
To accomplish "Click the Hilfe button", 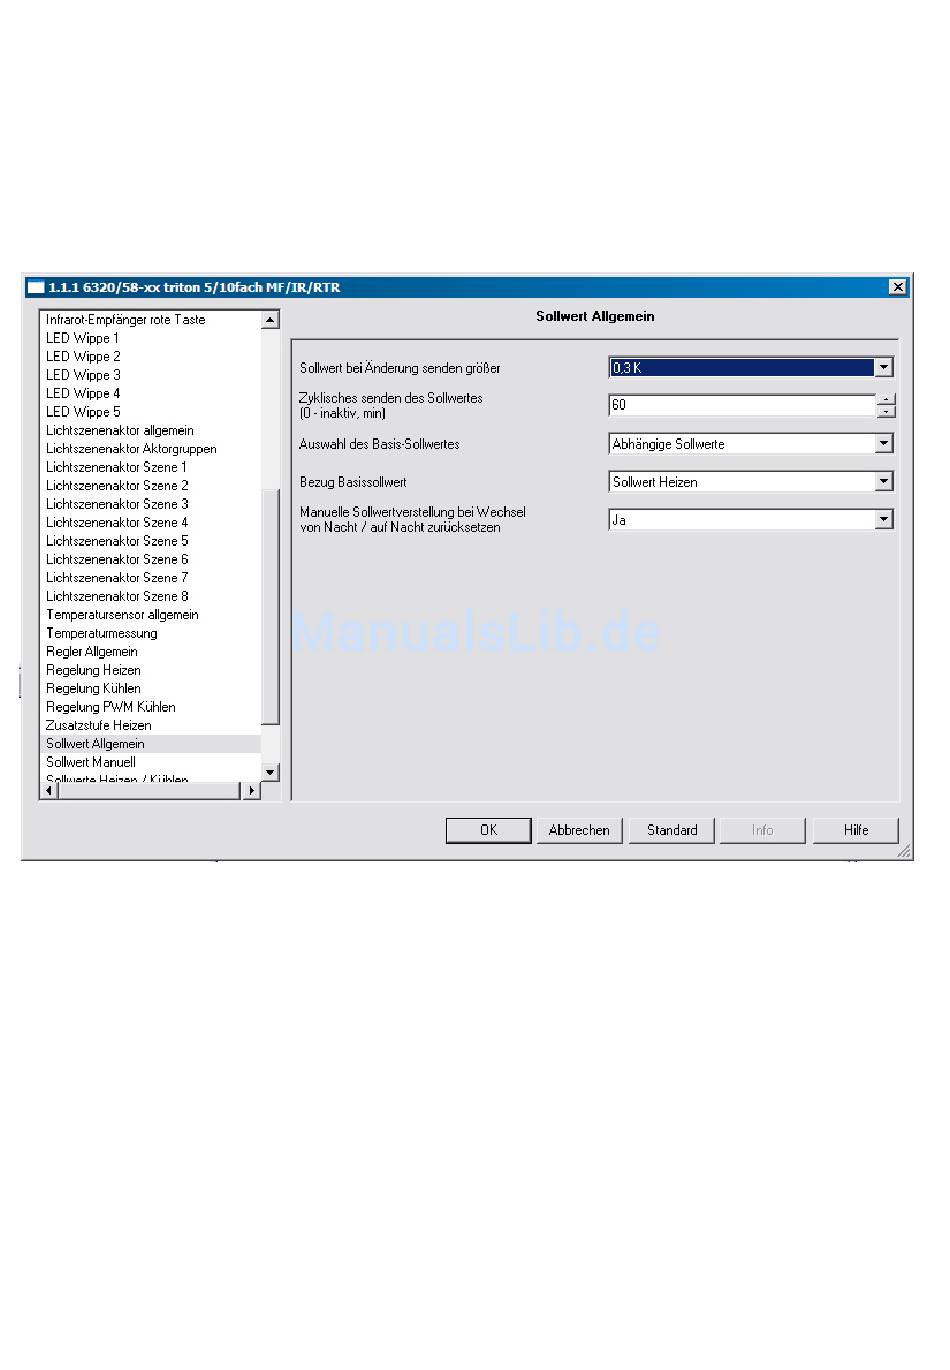I will [856, 830].
